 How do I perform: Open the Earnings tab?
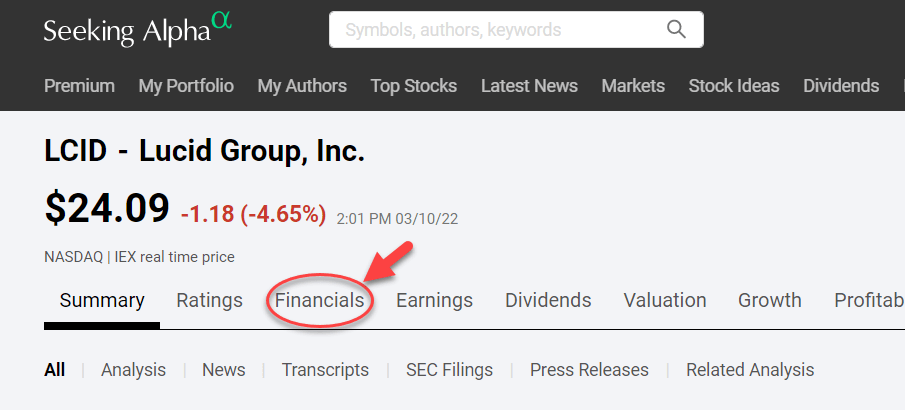pyautogui.click(x=434, y=300)
